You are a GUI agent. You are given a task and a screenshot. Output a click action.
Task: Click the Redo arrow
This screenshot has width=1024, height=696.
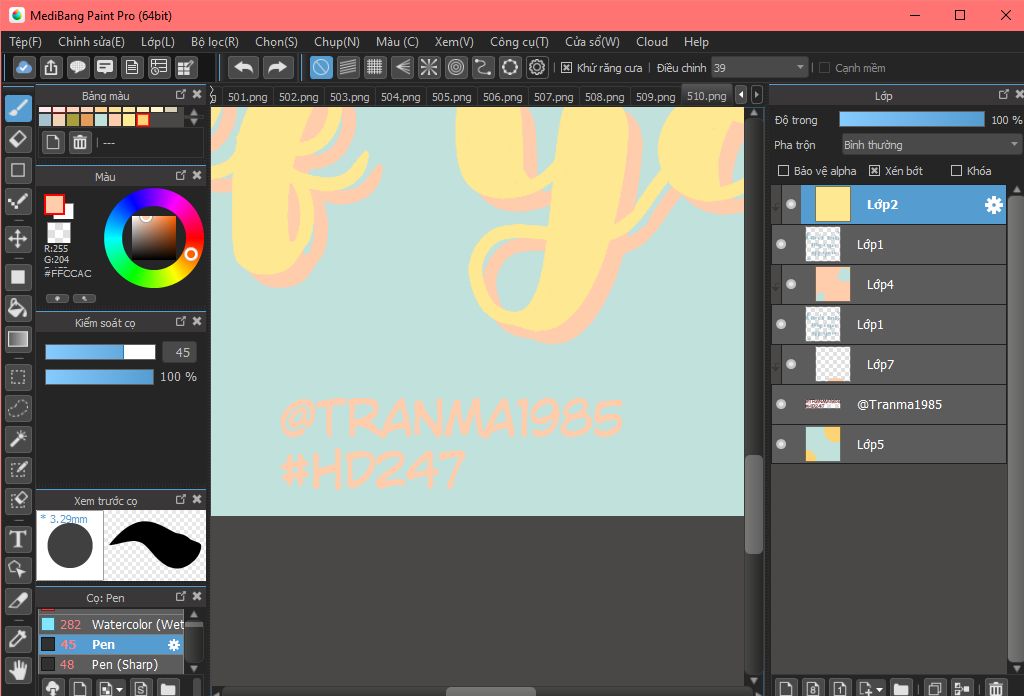tap(278, 67)
